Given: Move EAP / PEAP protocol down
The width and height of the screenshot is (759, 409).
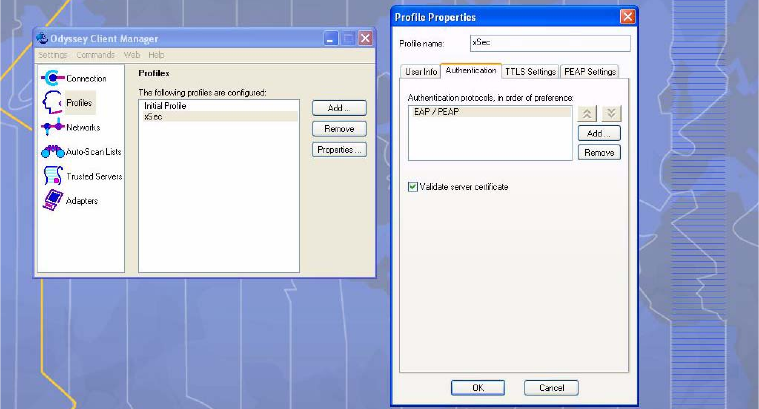Looking at the screenshot, I should click(x=611, y=114).
